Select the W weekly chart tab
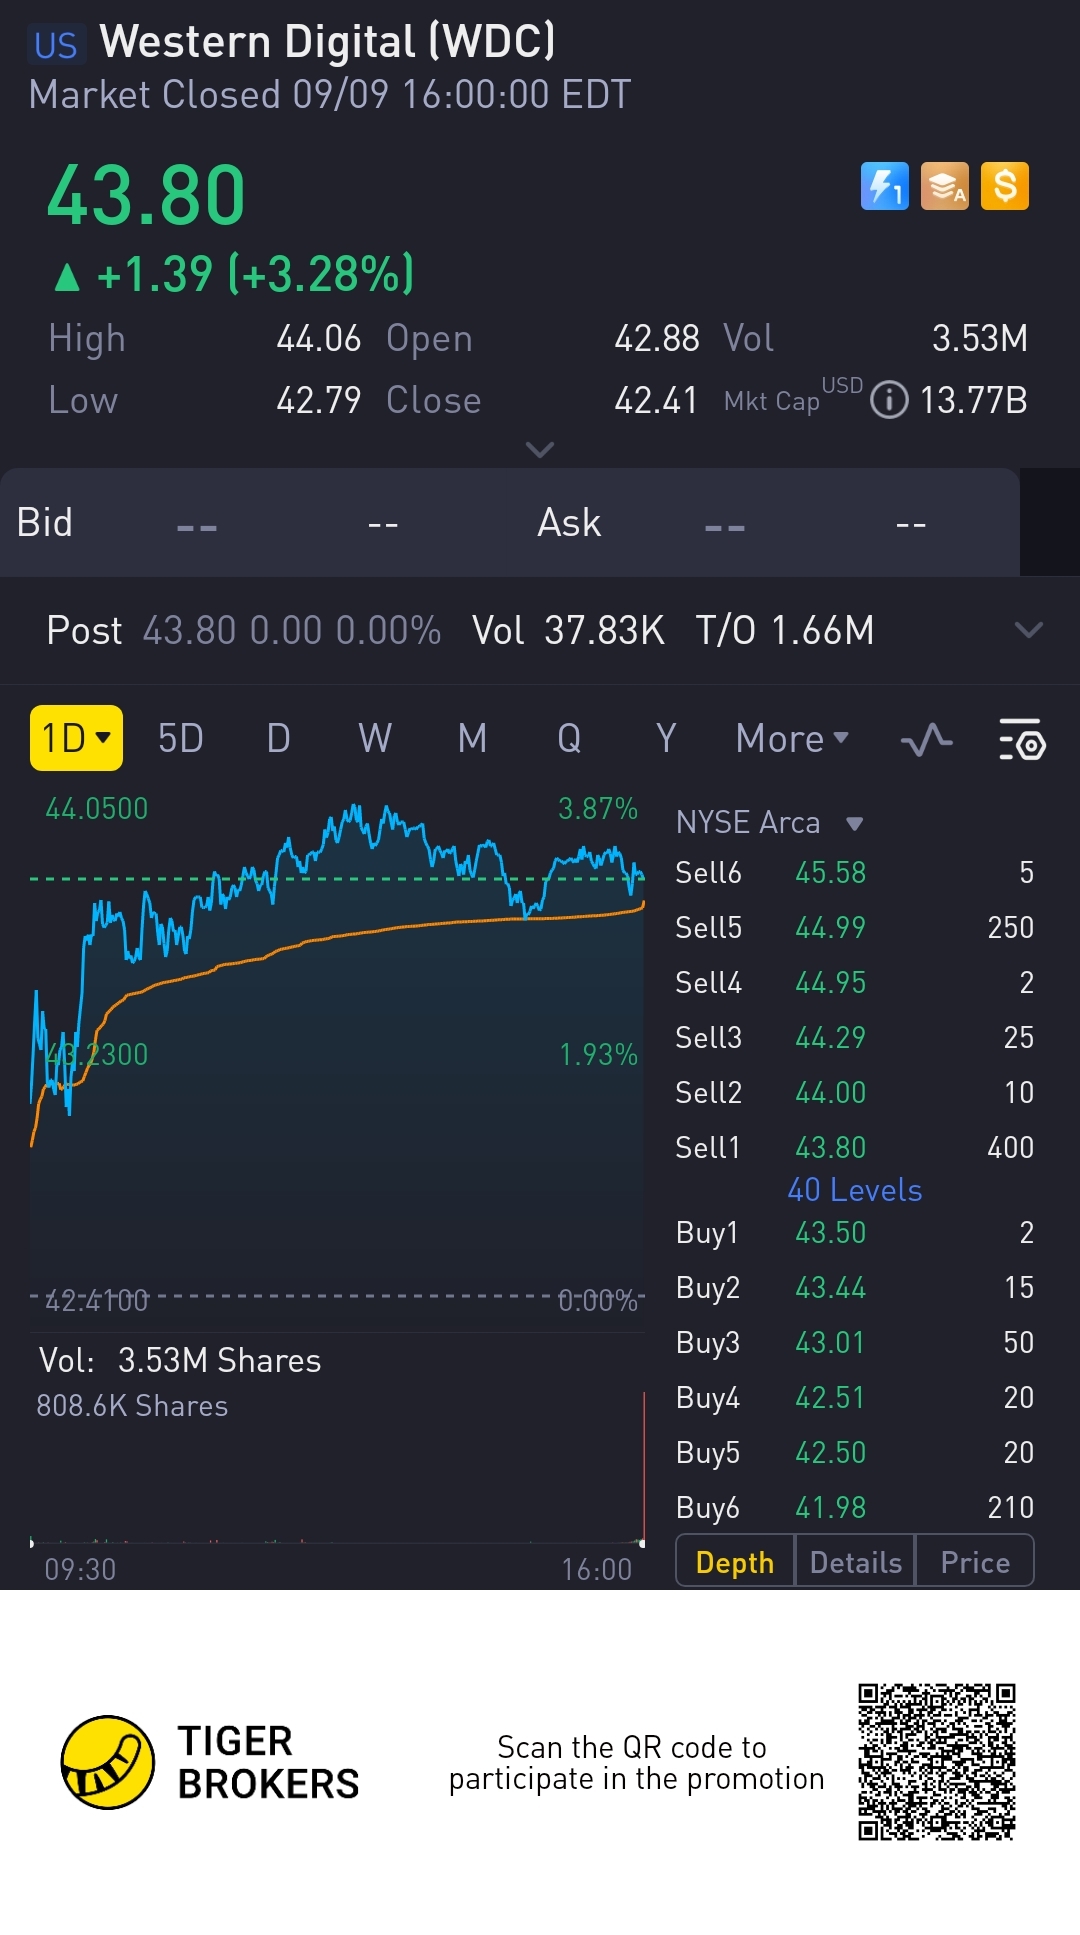 375,739
